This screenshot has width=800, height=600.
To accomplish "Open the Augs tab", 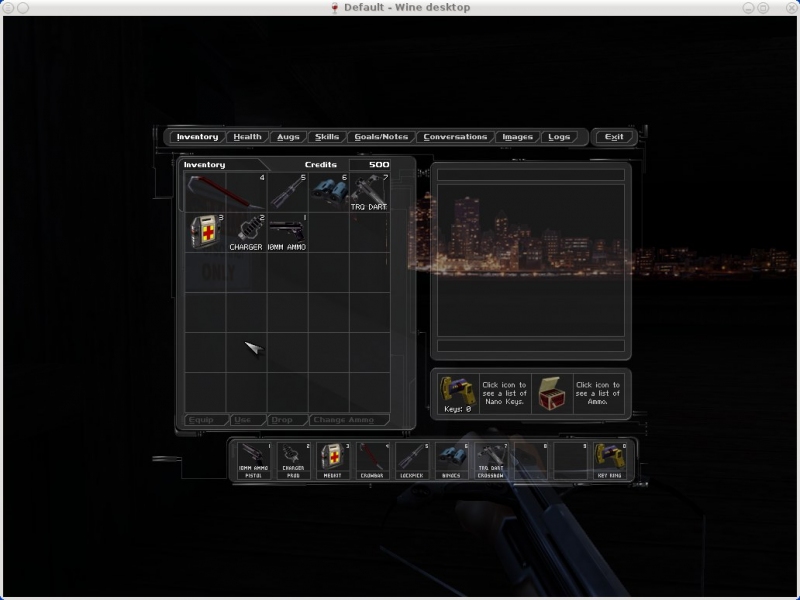I will [288, 137].
